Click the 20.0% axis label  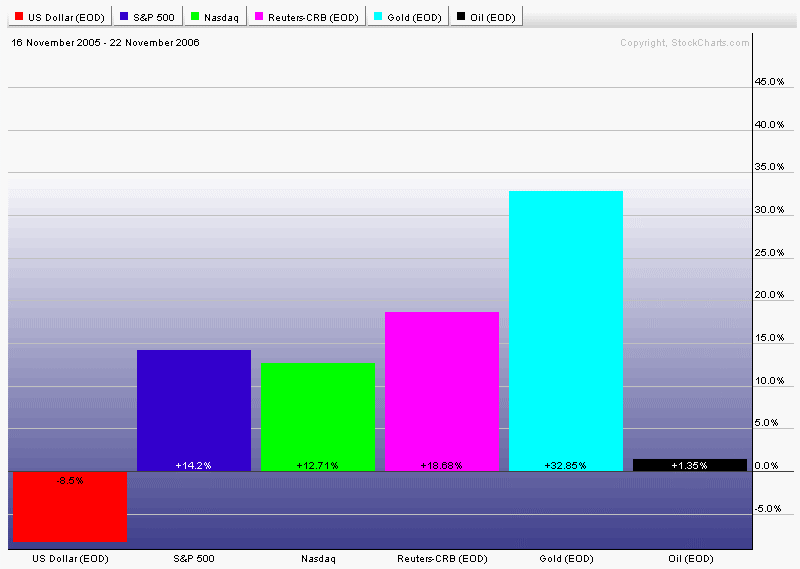769,294
